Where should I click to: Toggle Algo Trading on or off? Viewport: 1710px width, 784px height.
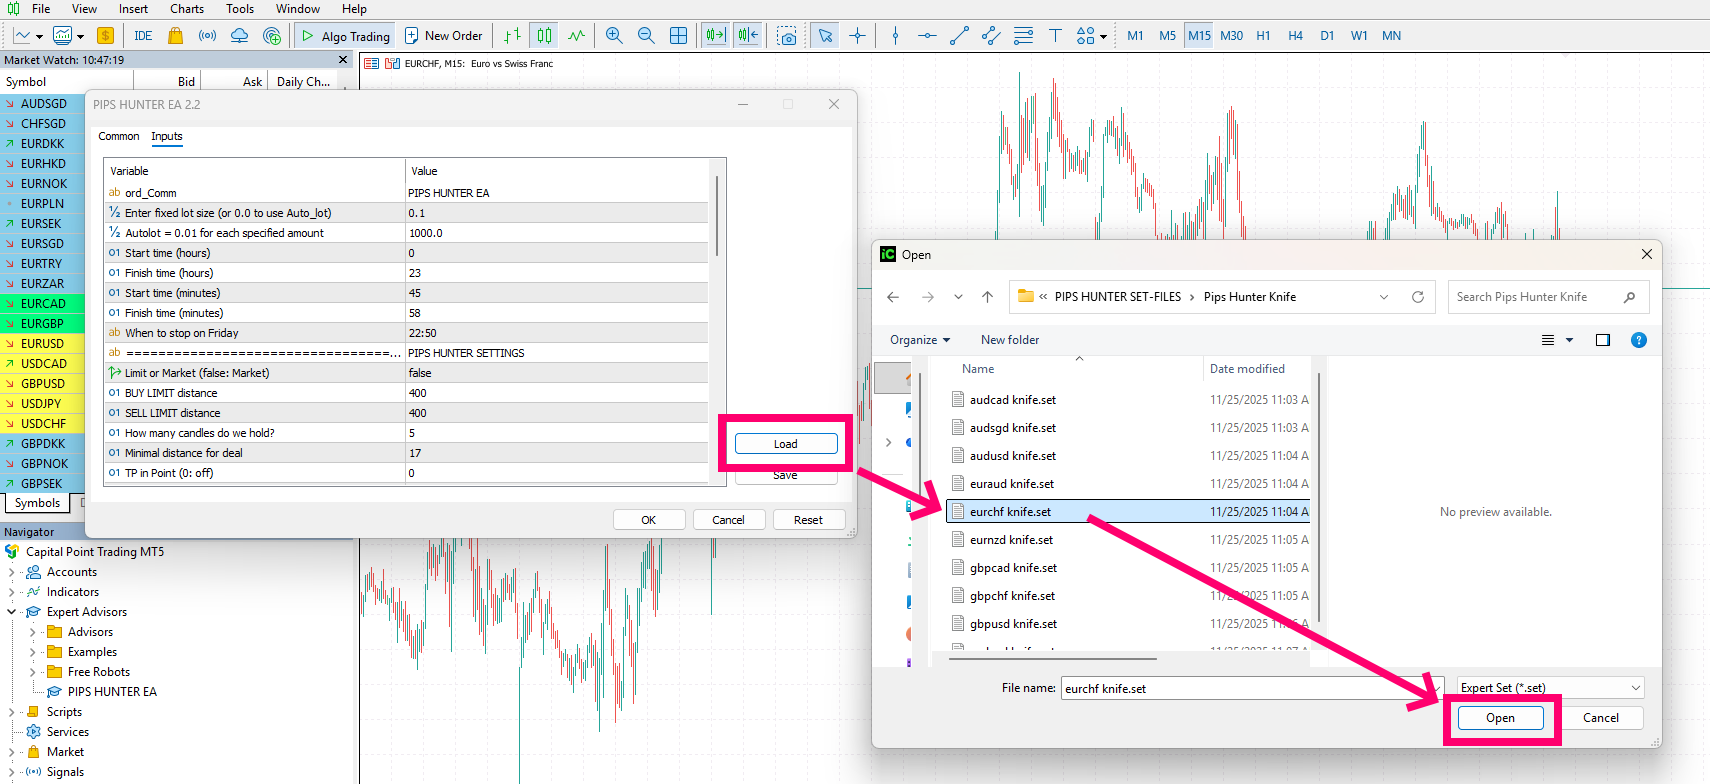tap(346, 36)
